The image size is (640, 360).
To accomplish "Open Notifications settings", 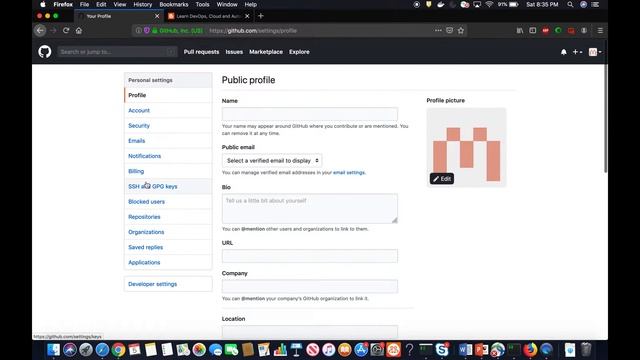I will [168, 156].
